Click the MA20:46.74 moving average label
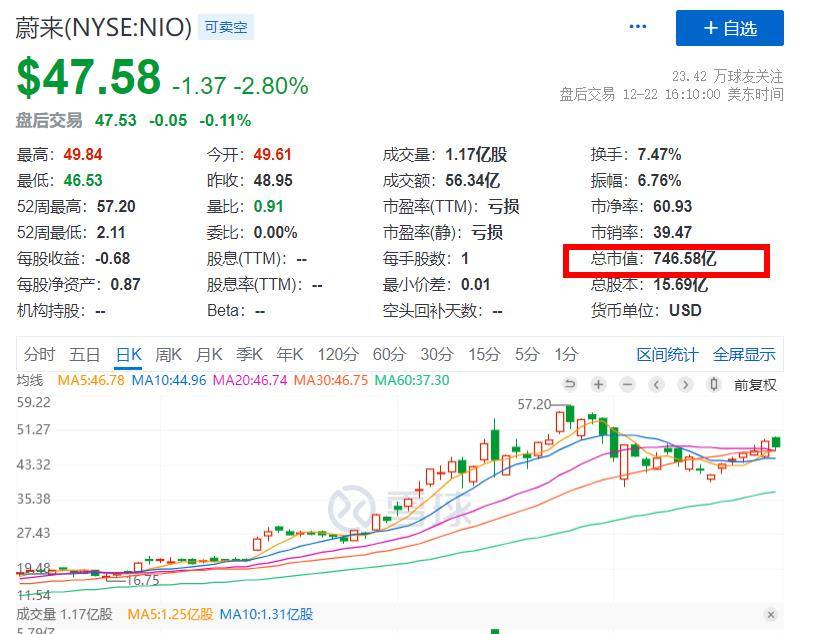830x634 pixels. coord(250,381)
